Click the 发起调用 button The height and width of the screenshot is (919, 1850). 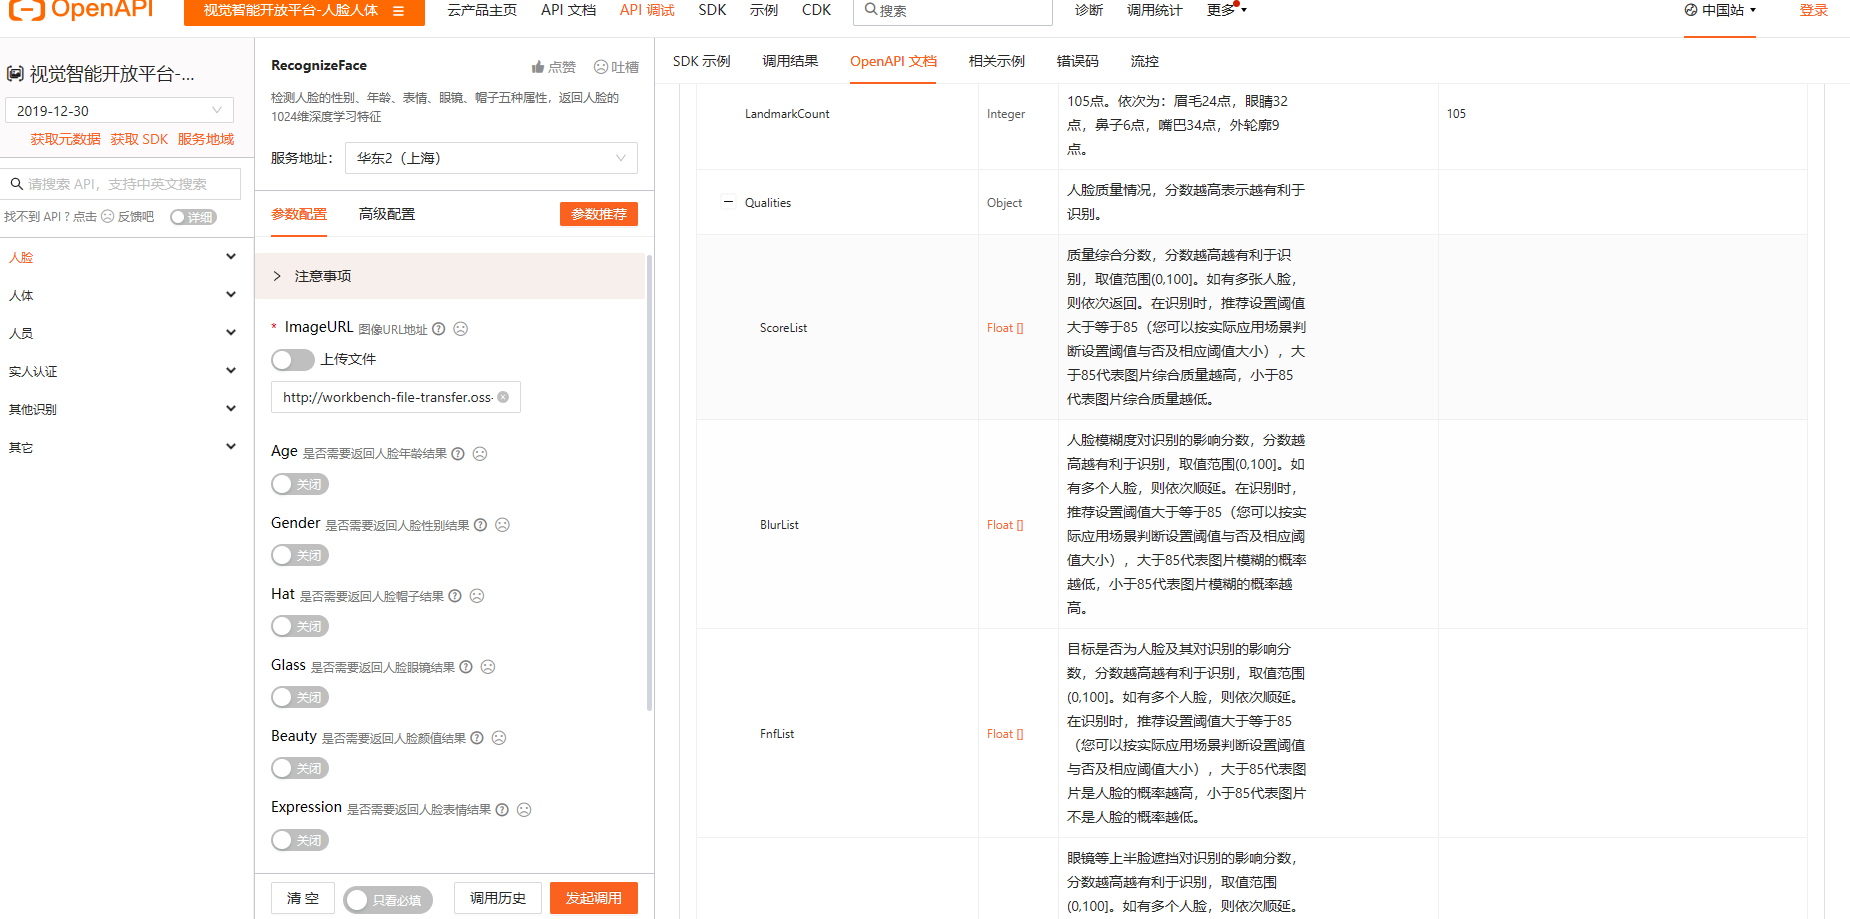click(594, 898)
